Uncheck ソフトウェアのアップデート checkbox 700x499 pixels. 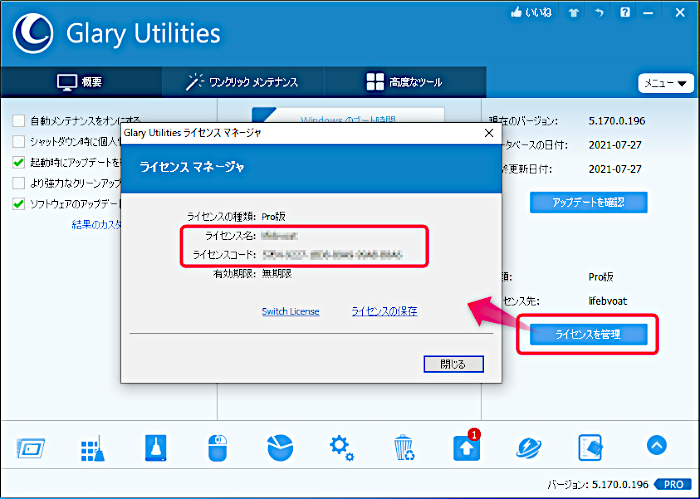pos(18,204)
